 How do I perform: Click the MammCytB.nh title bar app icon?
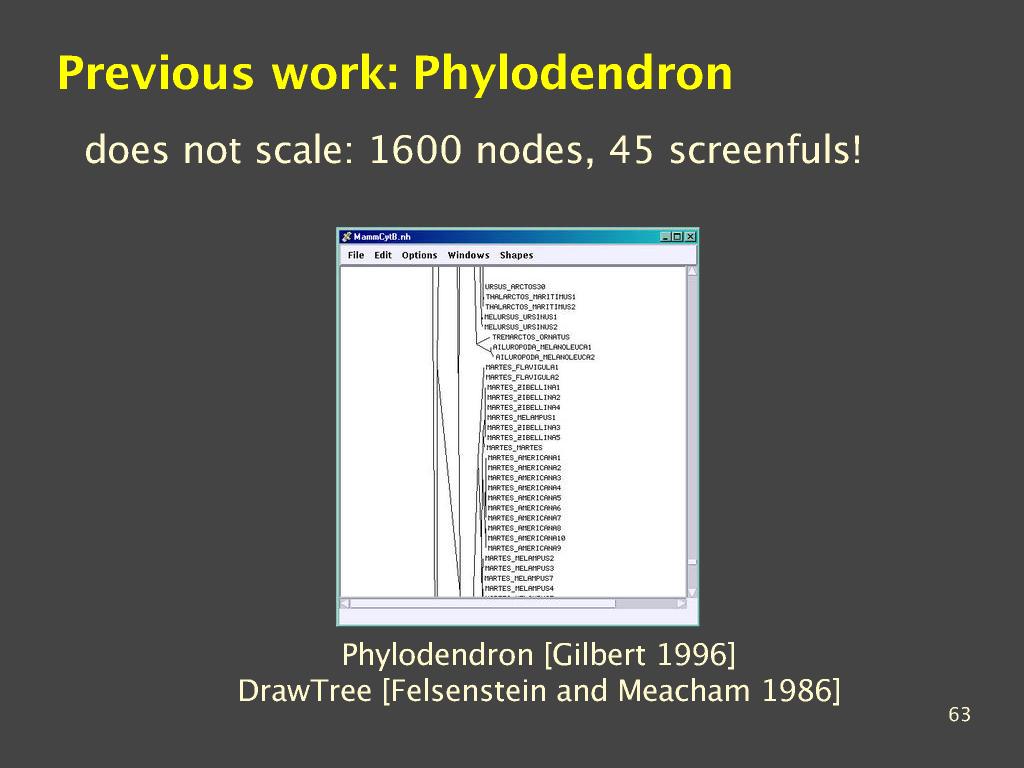[346, 237]
